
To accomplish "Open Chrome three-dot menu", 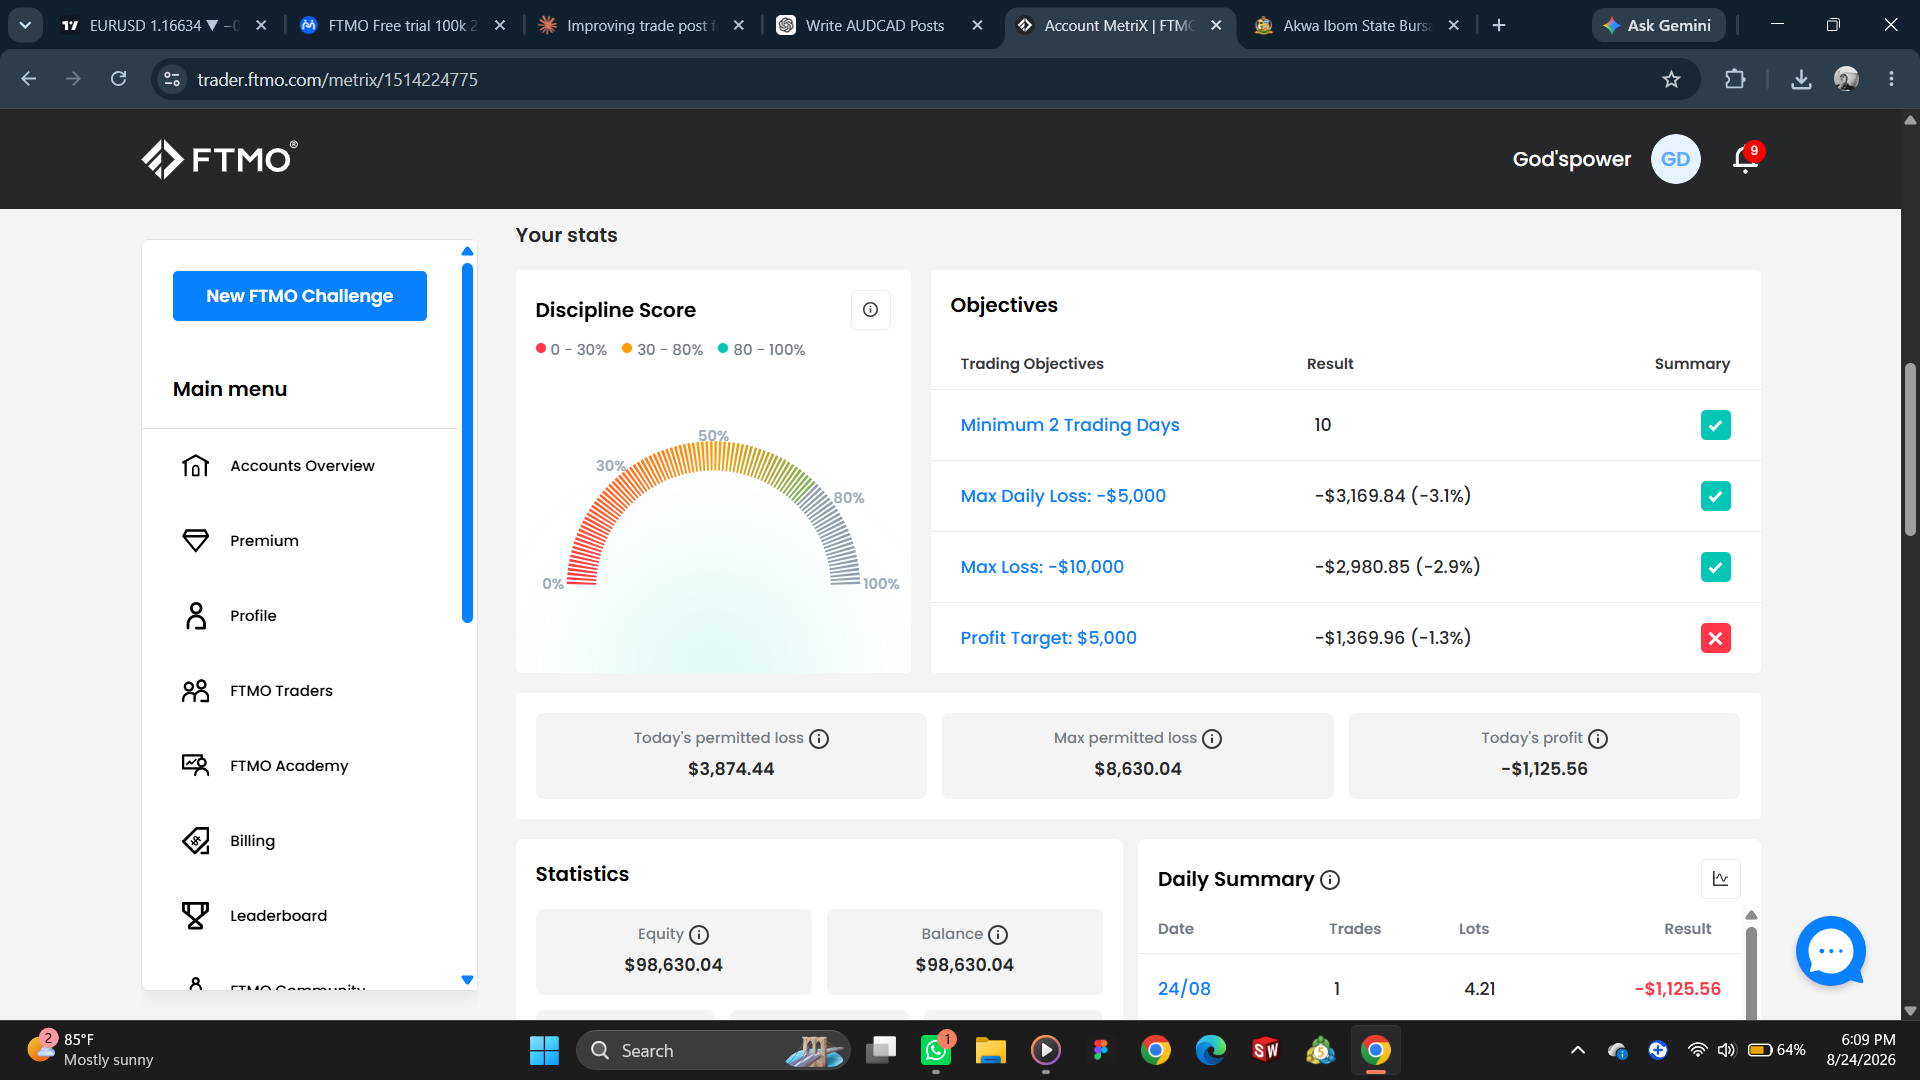I will click(x=1891, y=79).
